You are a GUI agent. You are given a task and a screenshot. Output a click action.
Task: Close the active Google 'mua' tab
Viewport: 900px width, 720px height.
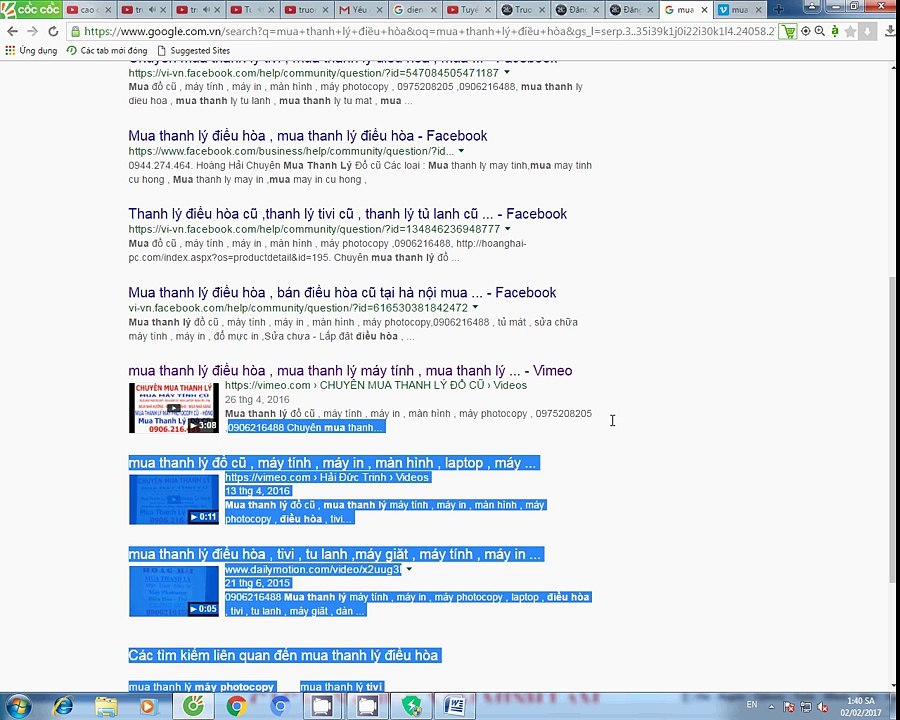(704, 10)
